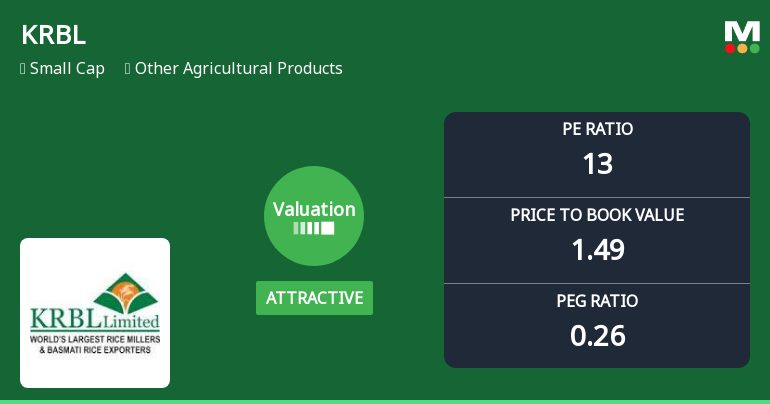Click the tree emblem in KRBL logo
The width and height of the screenshot is (770, 404).
(x=126, y=293)
